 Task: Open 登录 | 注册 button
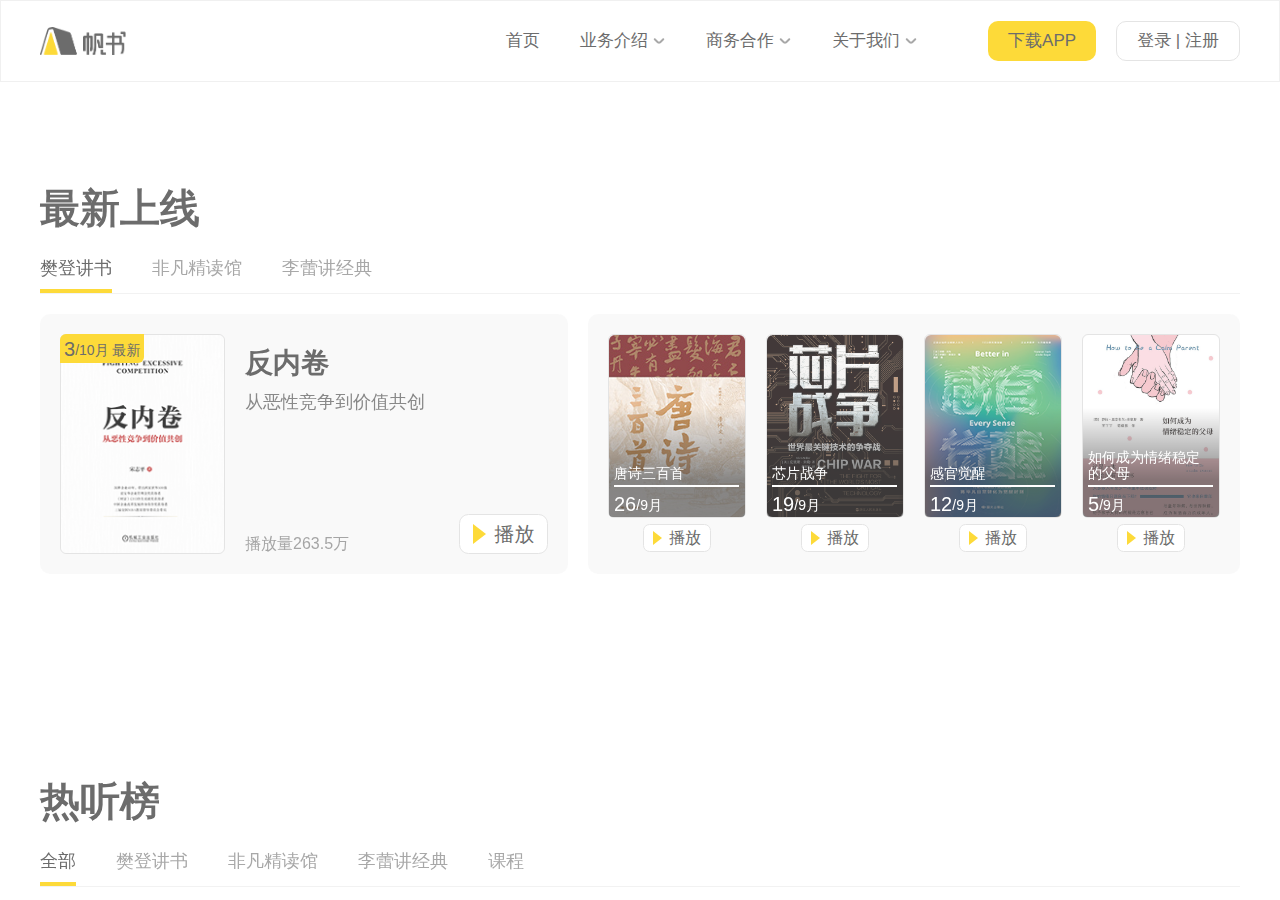[1178, 41]
